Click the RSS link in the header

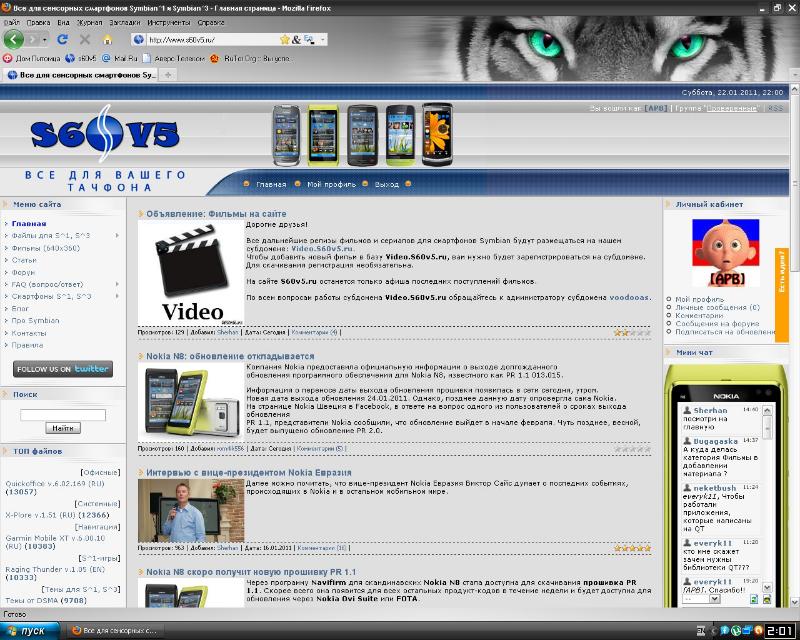coord(775,108)
